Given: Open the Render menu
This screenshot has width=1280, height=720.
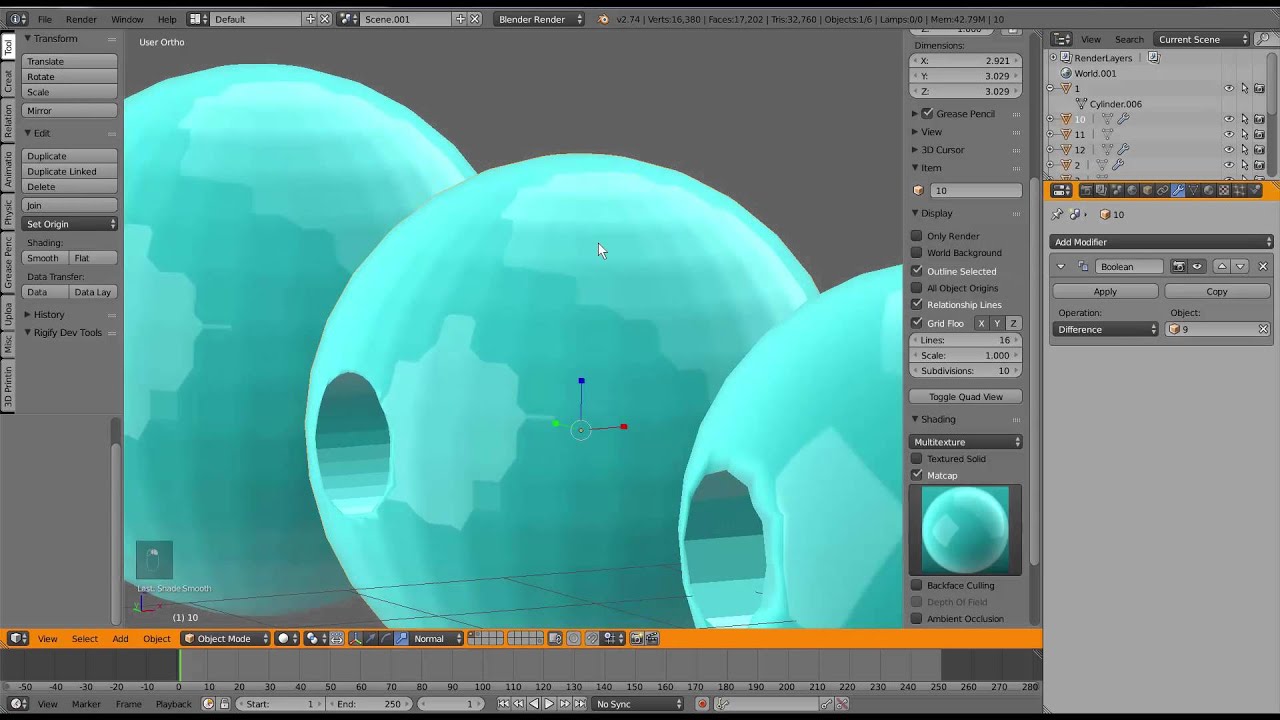Looking at the screenshot, I should click(x=81, y=19).
